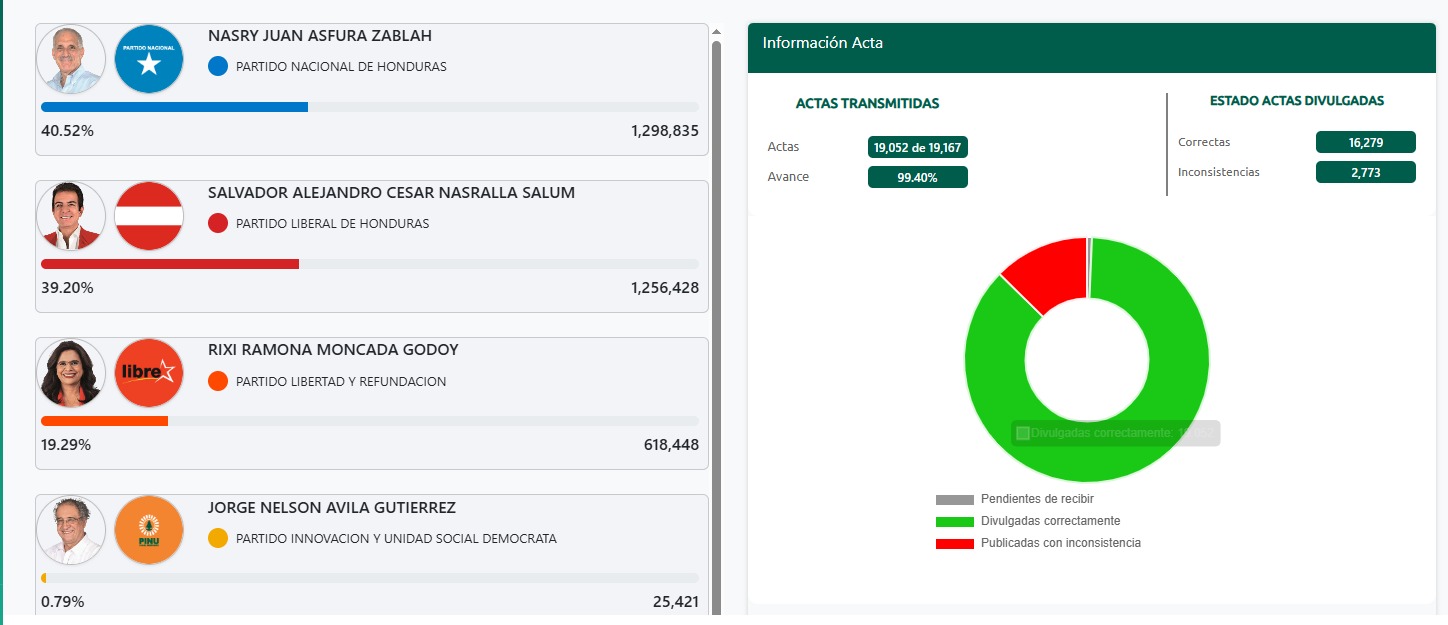
Task: Toggle Pendientes de recibir legend item
Action: [1021, 499]
